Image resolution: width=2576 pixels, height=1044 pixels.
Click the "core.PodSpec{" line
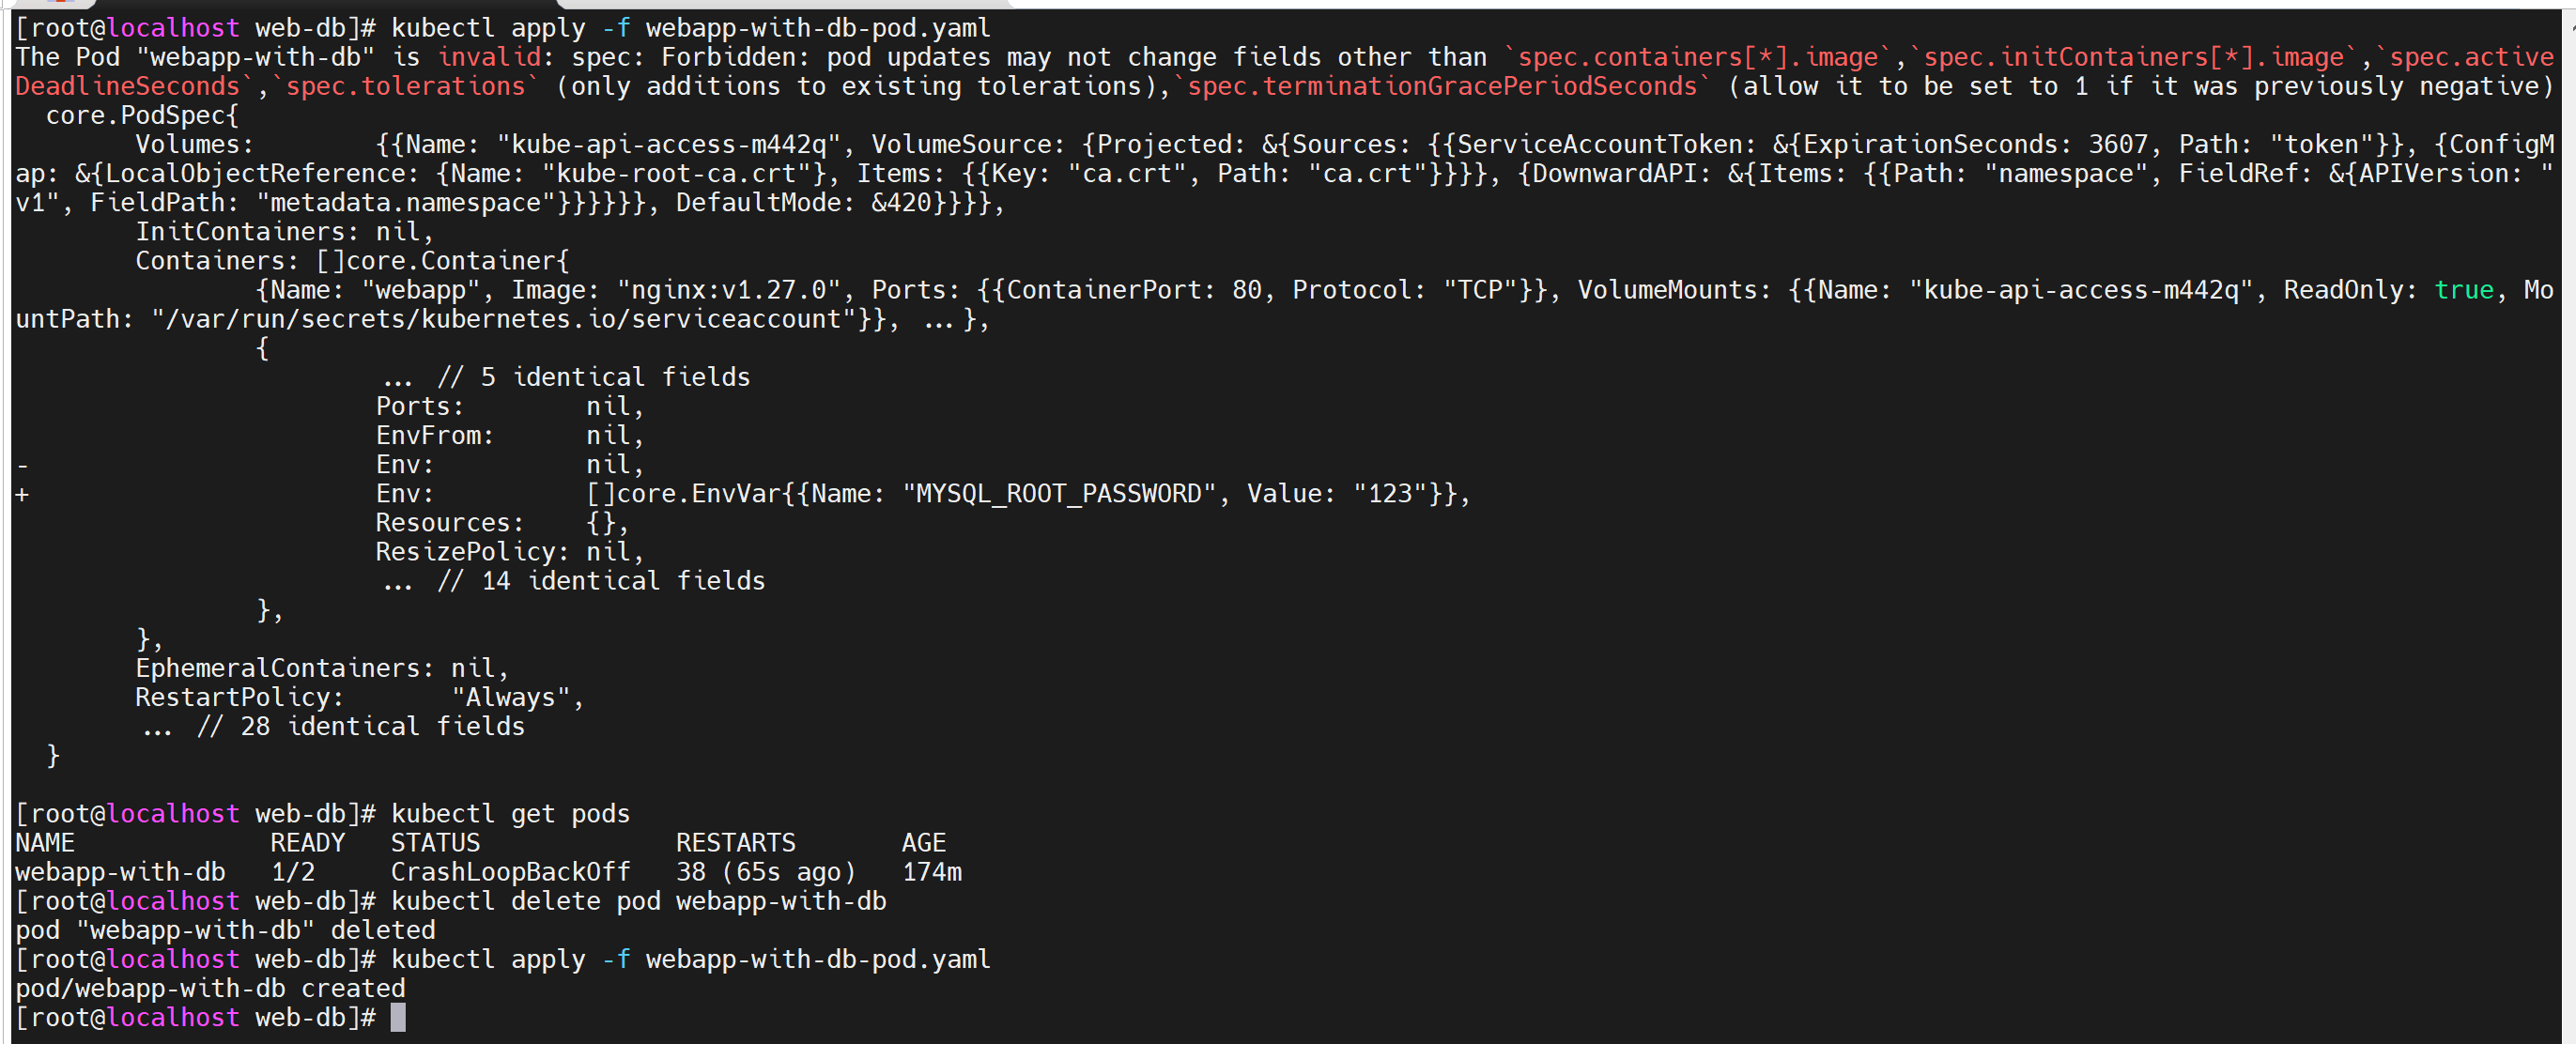[x=142, y=116]
